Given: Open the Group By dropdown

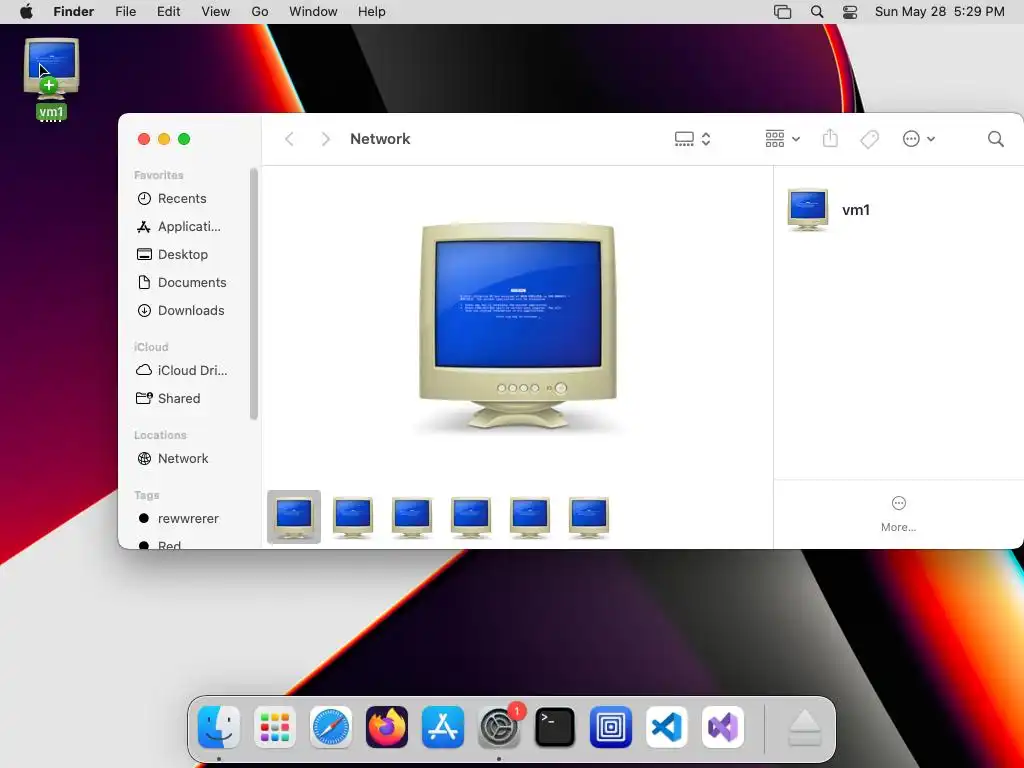Looking at the screenshot, I should [782, 139].
